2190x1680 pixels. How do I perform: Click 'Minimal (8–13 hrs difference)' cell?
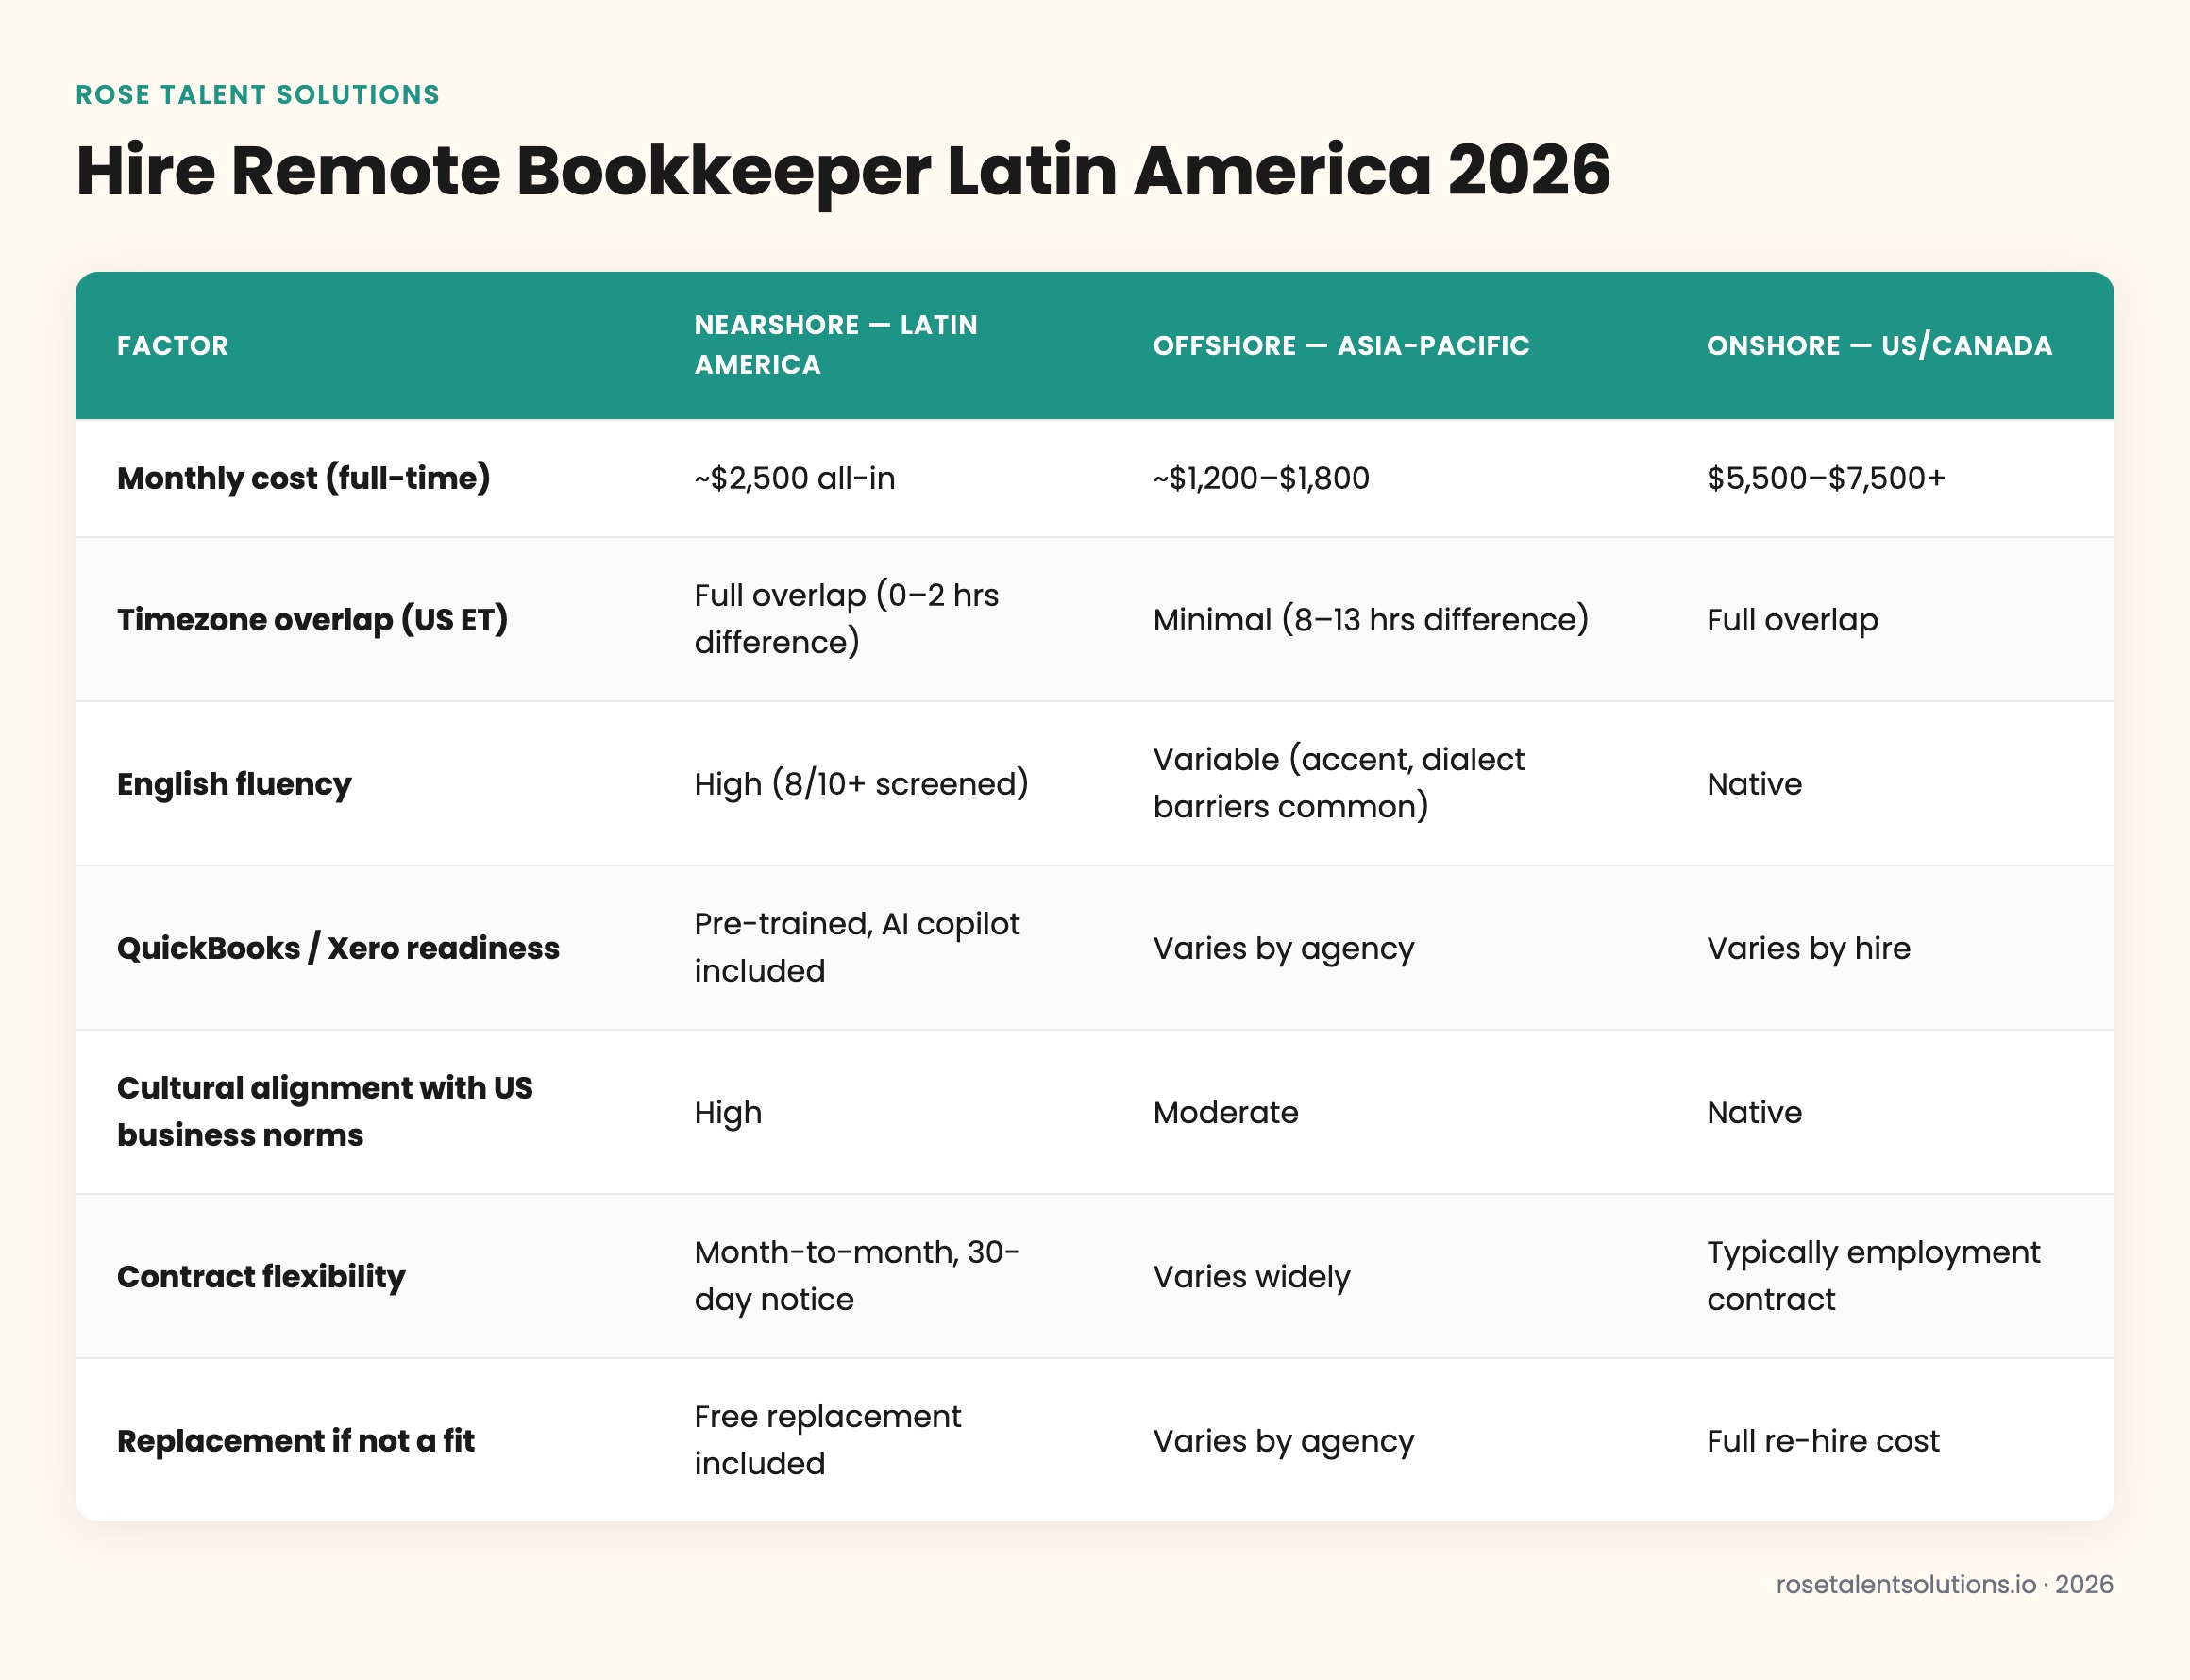pyautogui.click(x=1371, y=620)
